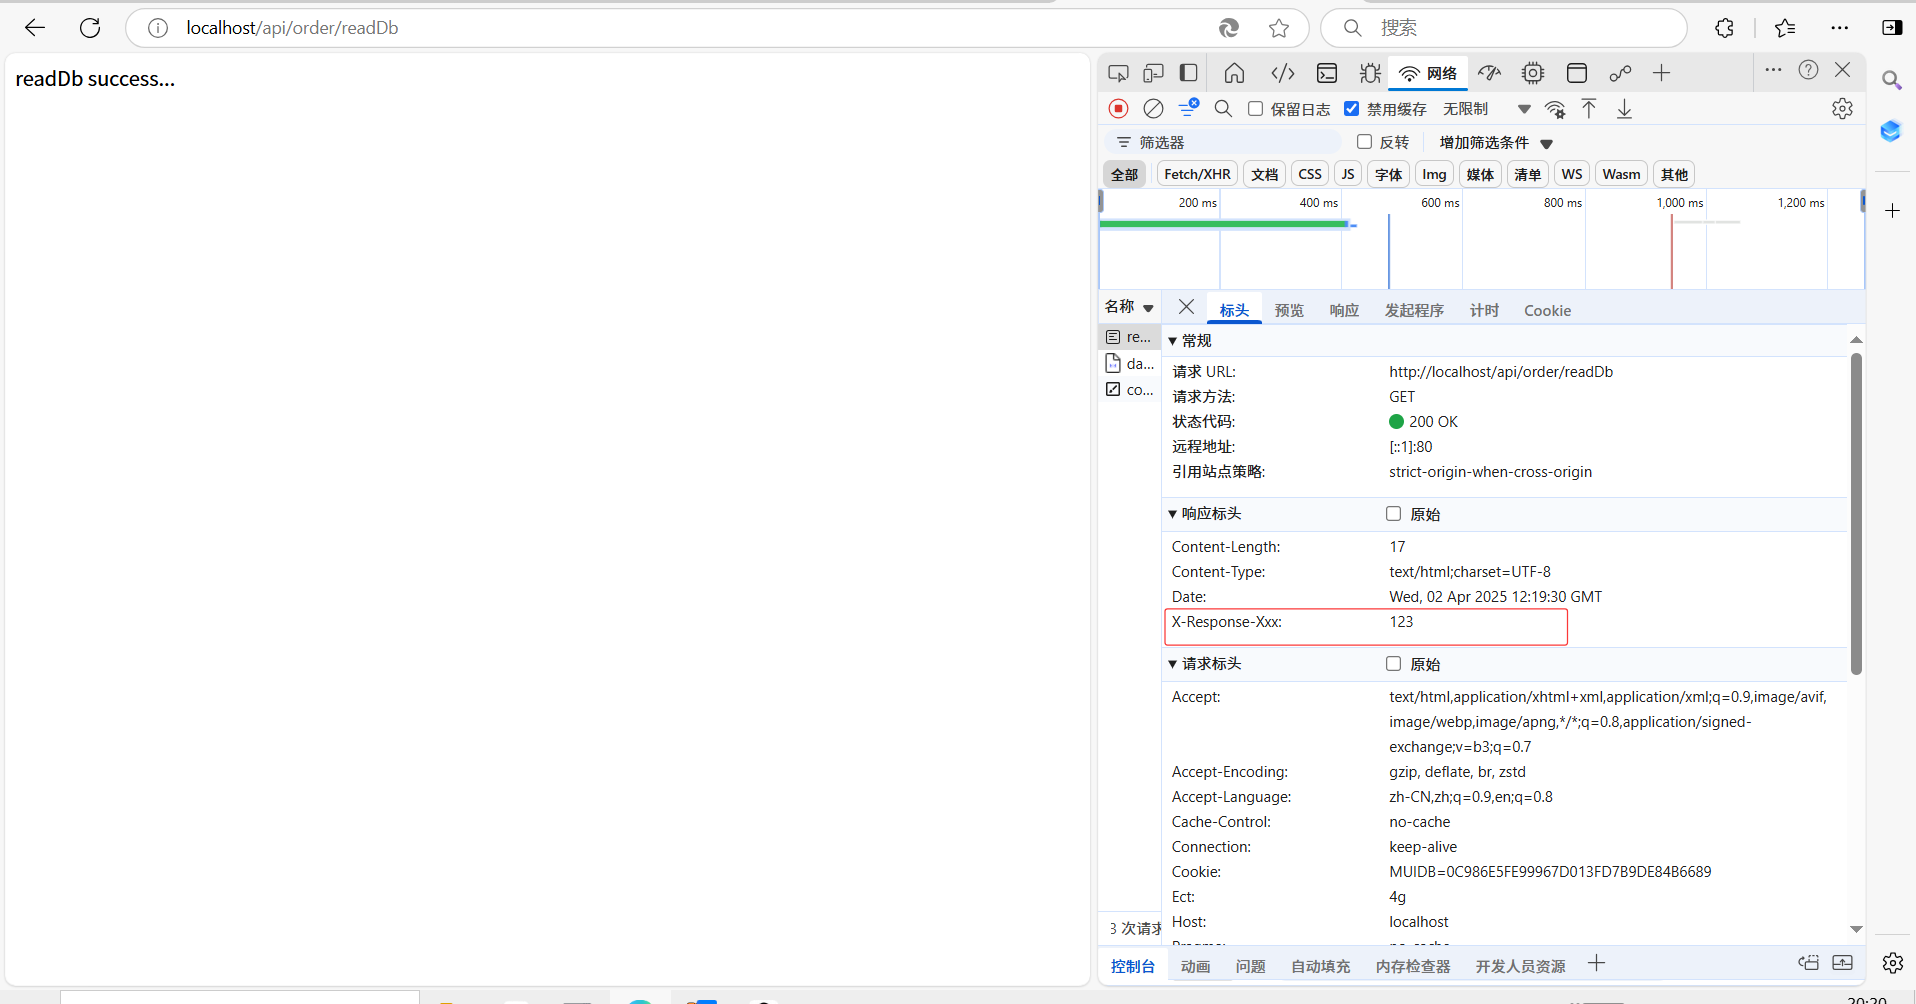Screen dimensions: 1916x1004
Task: Collapse the 响应标头 section
Action: tap(1173, 514)
